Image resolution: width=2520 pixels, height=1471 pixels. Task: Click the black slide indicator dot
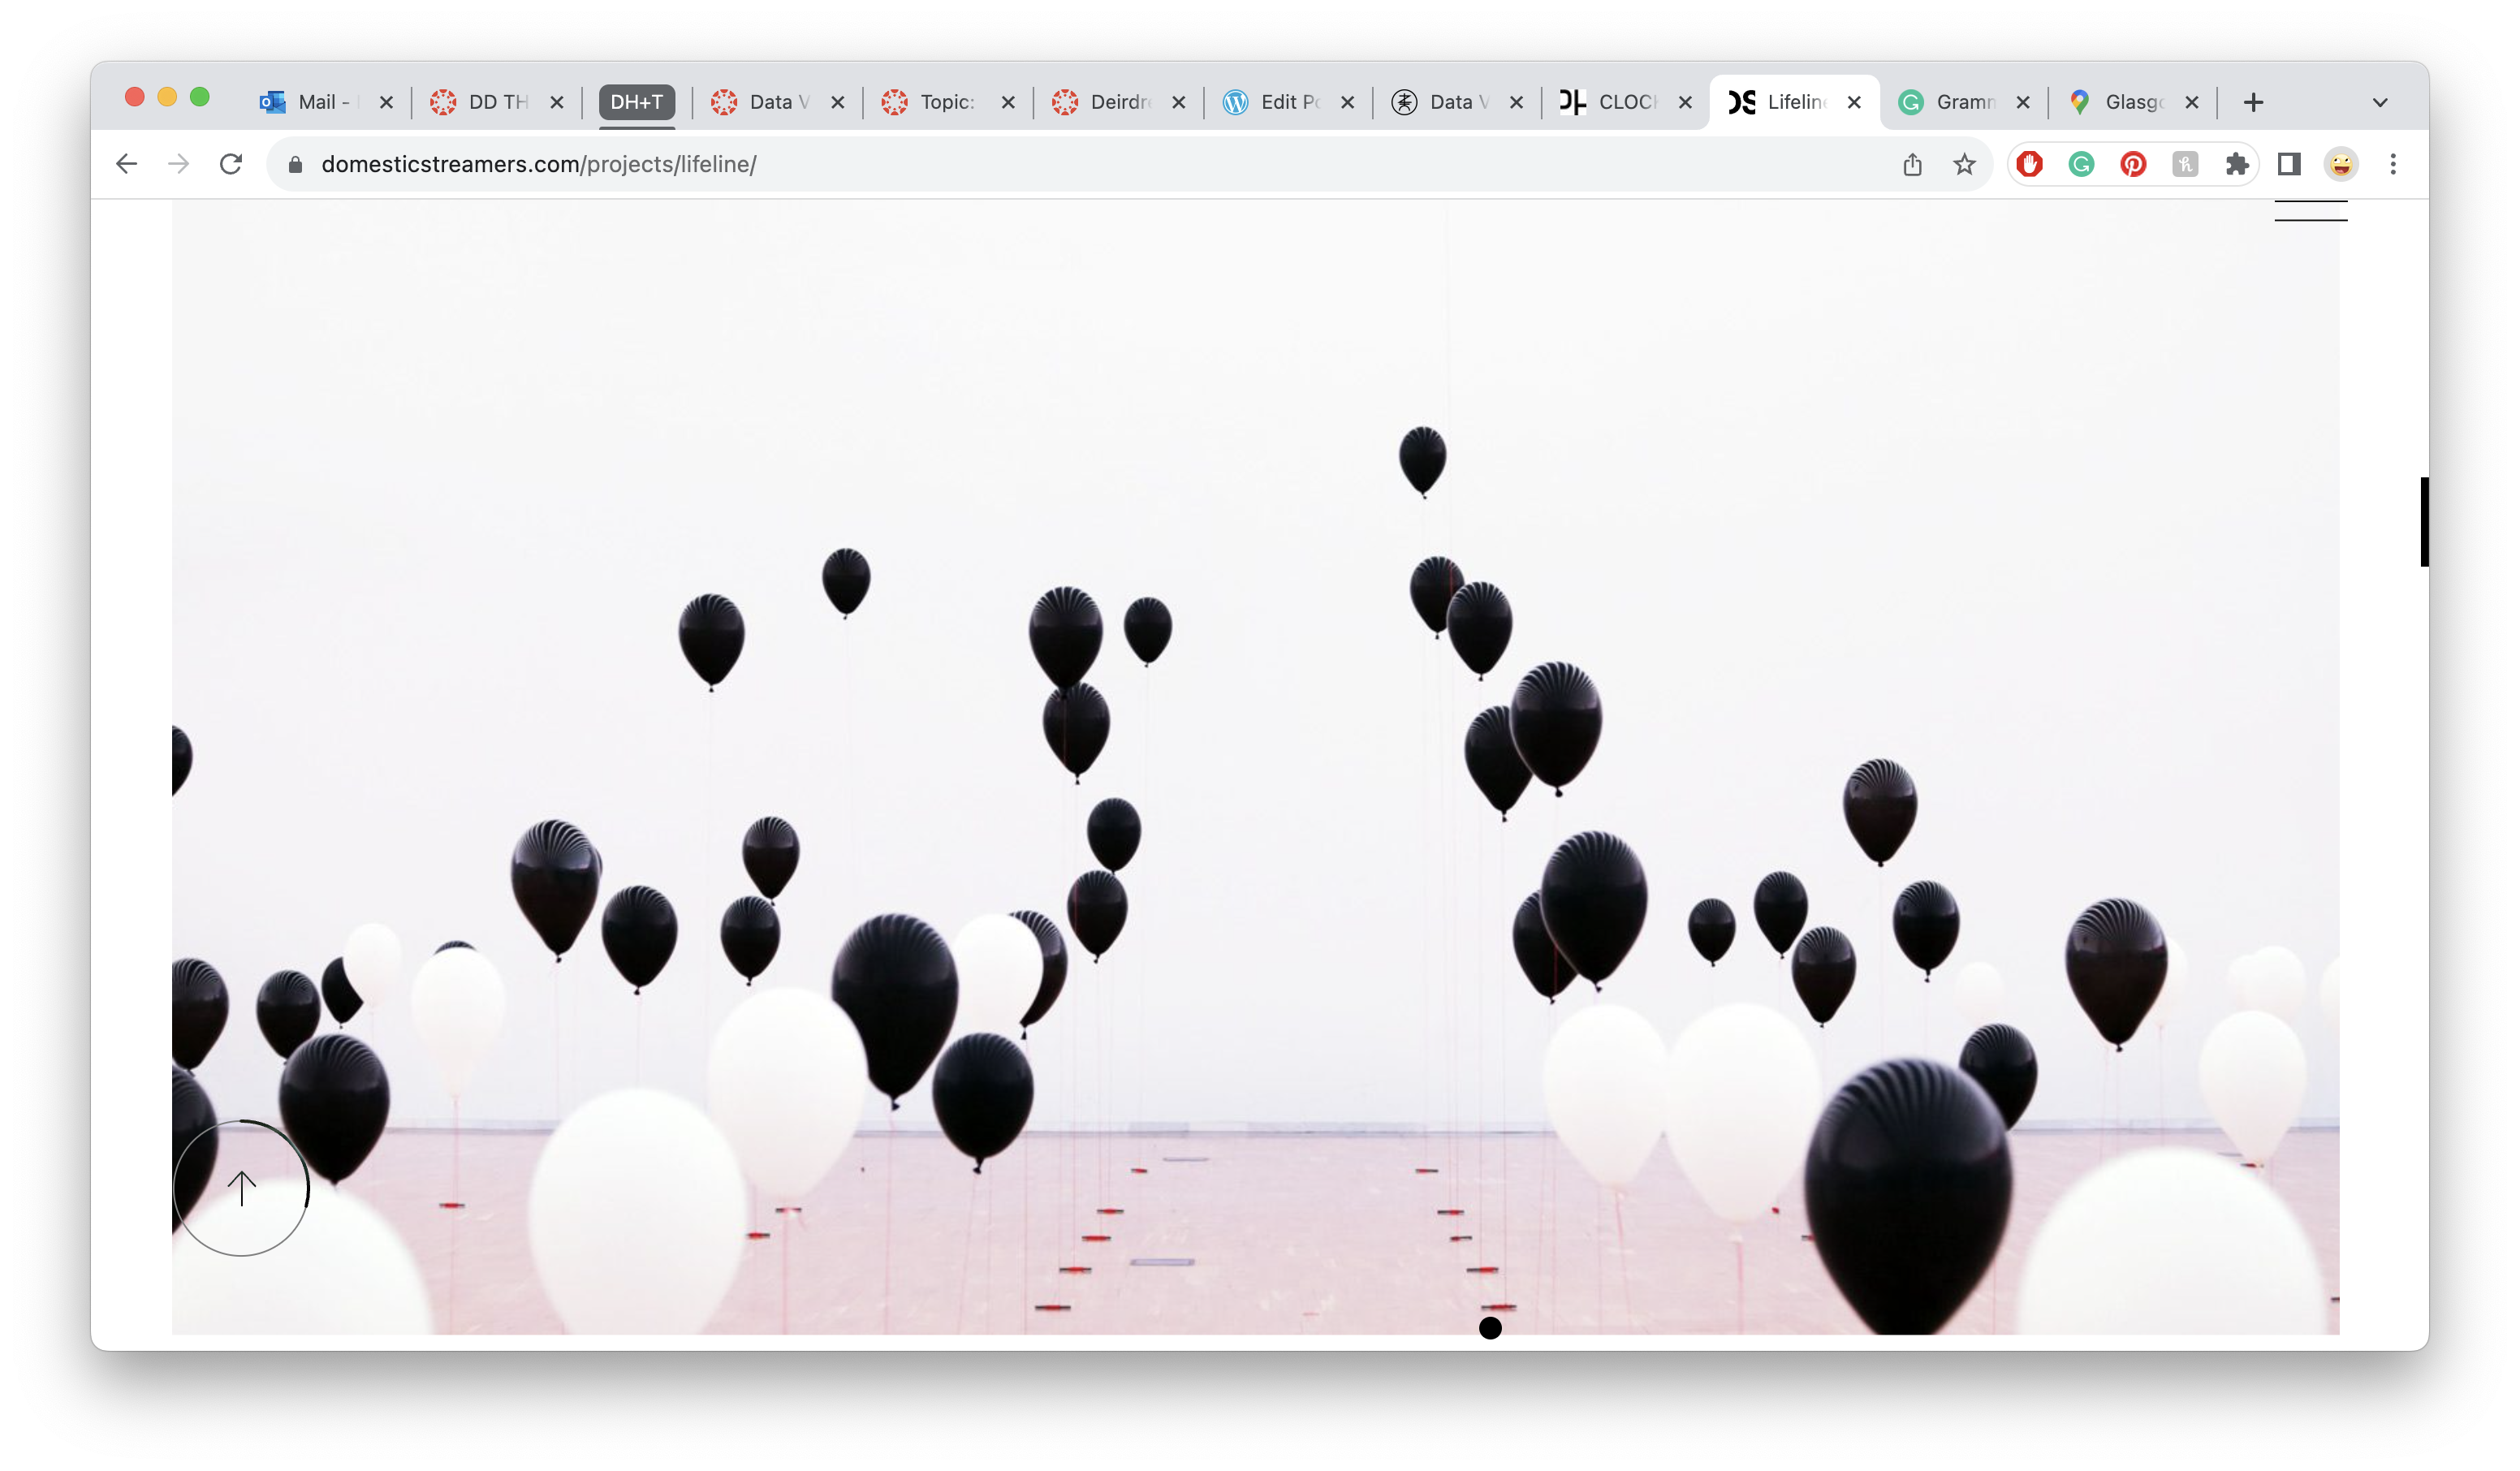click(1490, 1328)
